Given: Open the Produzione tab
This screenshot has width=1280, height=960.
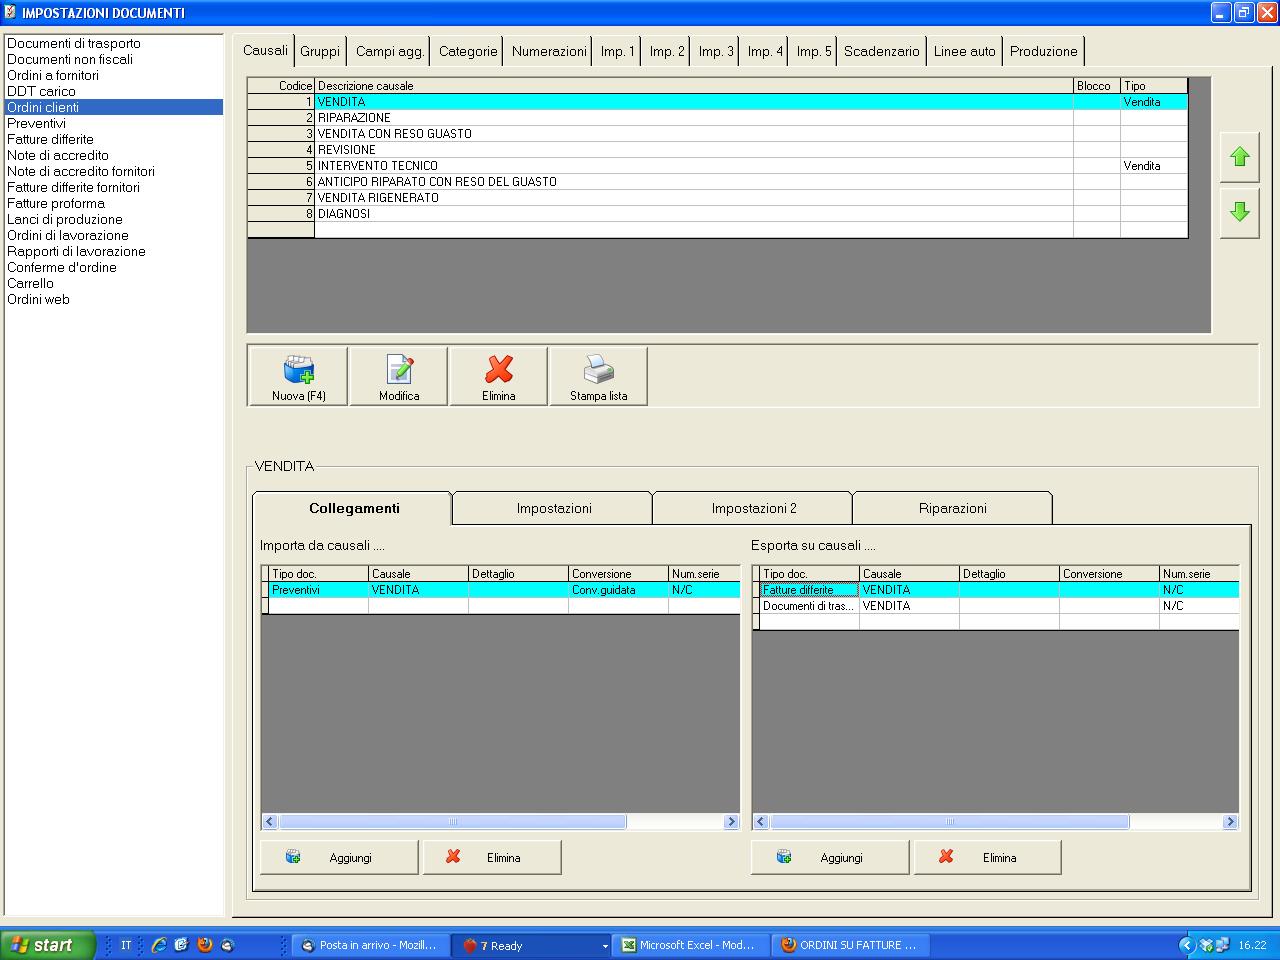Looking at the screenshot, I should tap(1044, 51).
